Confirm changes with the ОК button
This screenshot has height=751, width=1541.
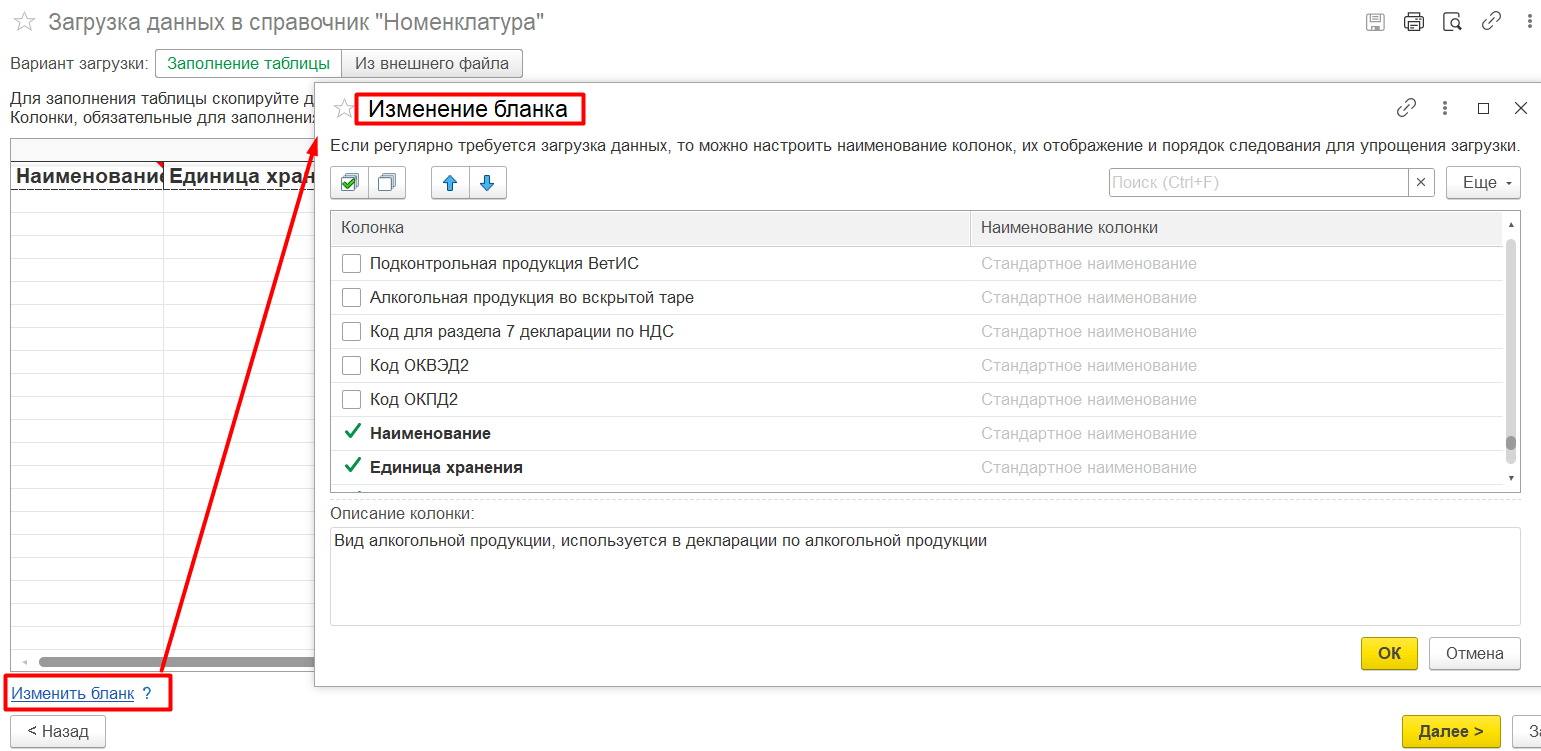coord(1389,653)
